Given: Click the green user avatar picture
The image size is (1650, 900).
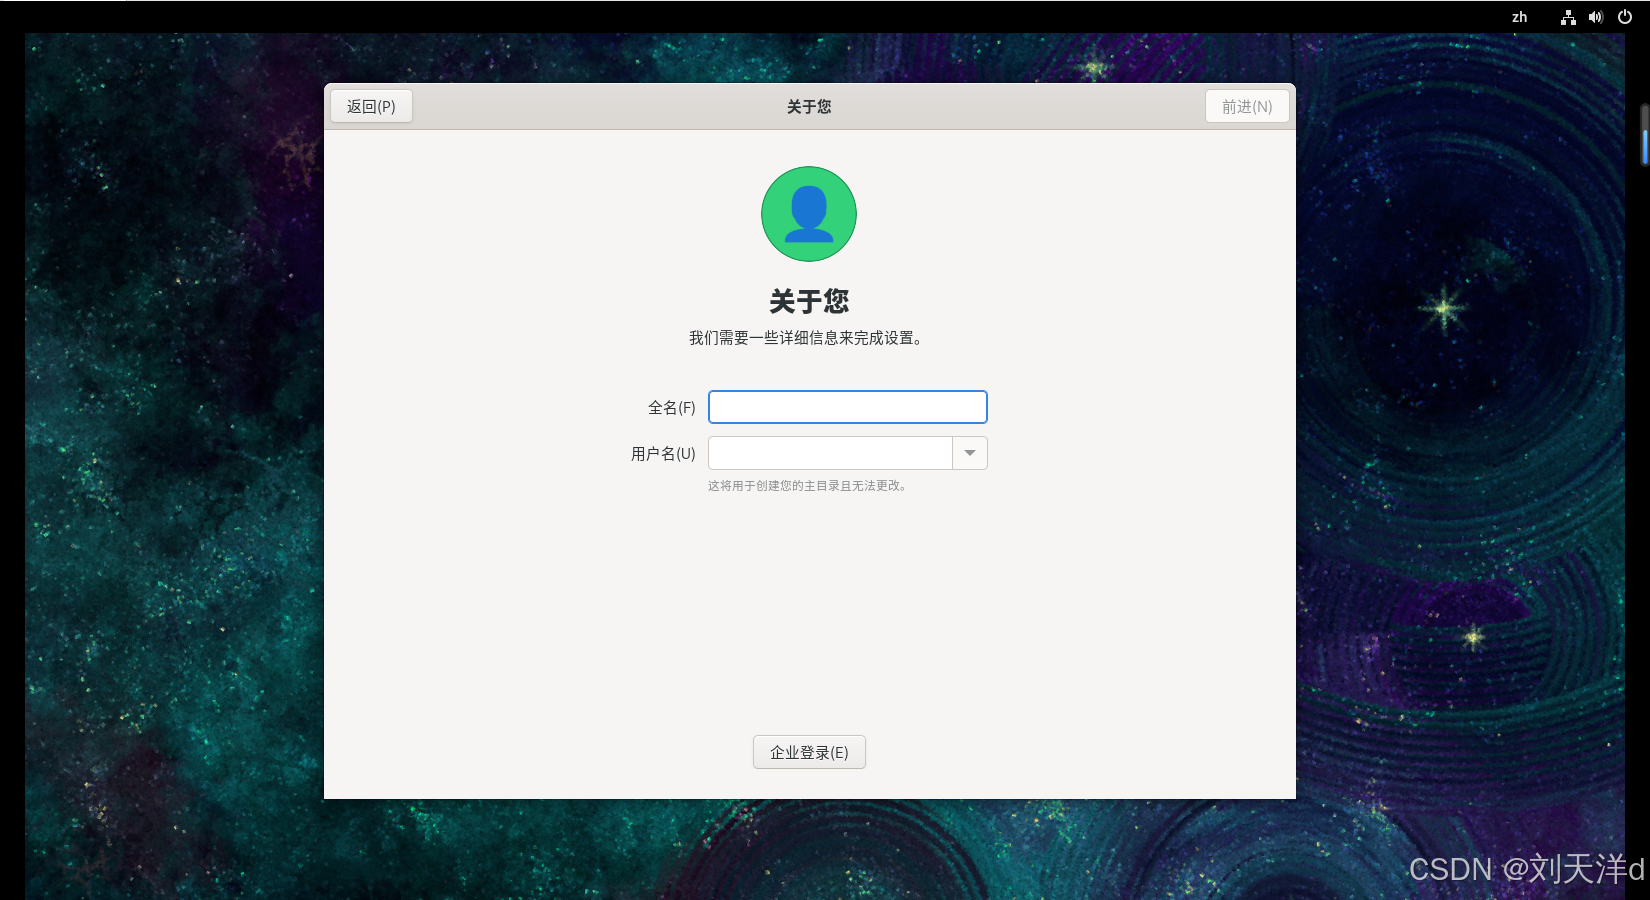Looking at the screenshot, I should 808,214.
